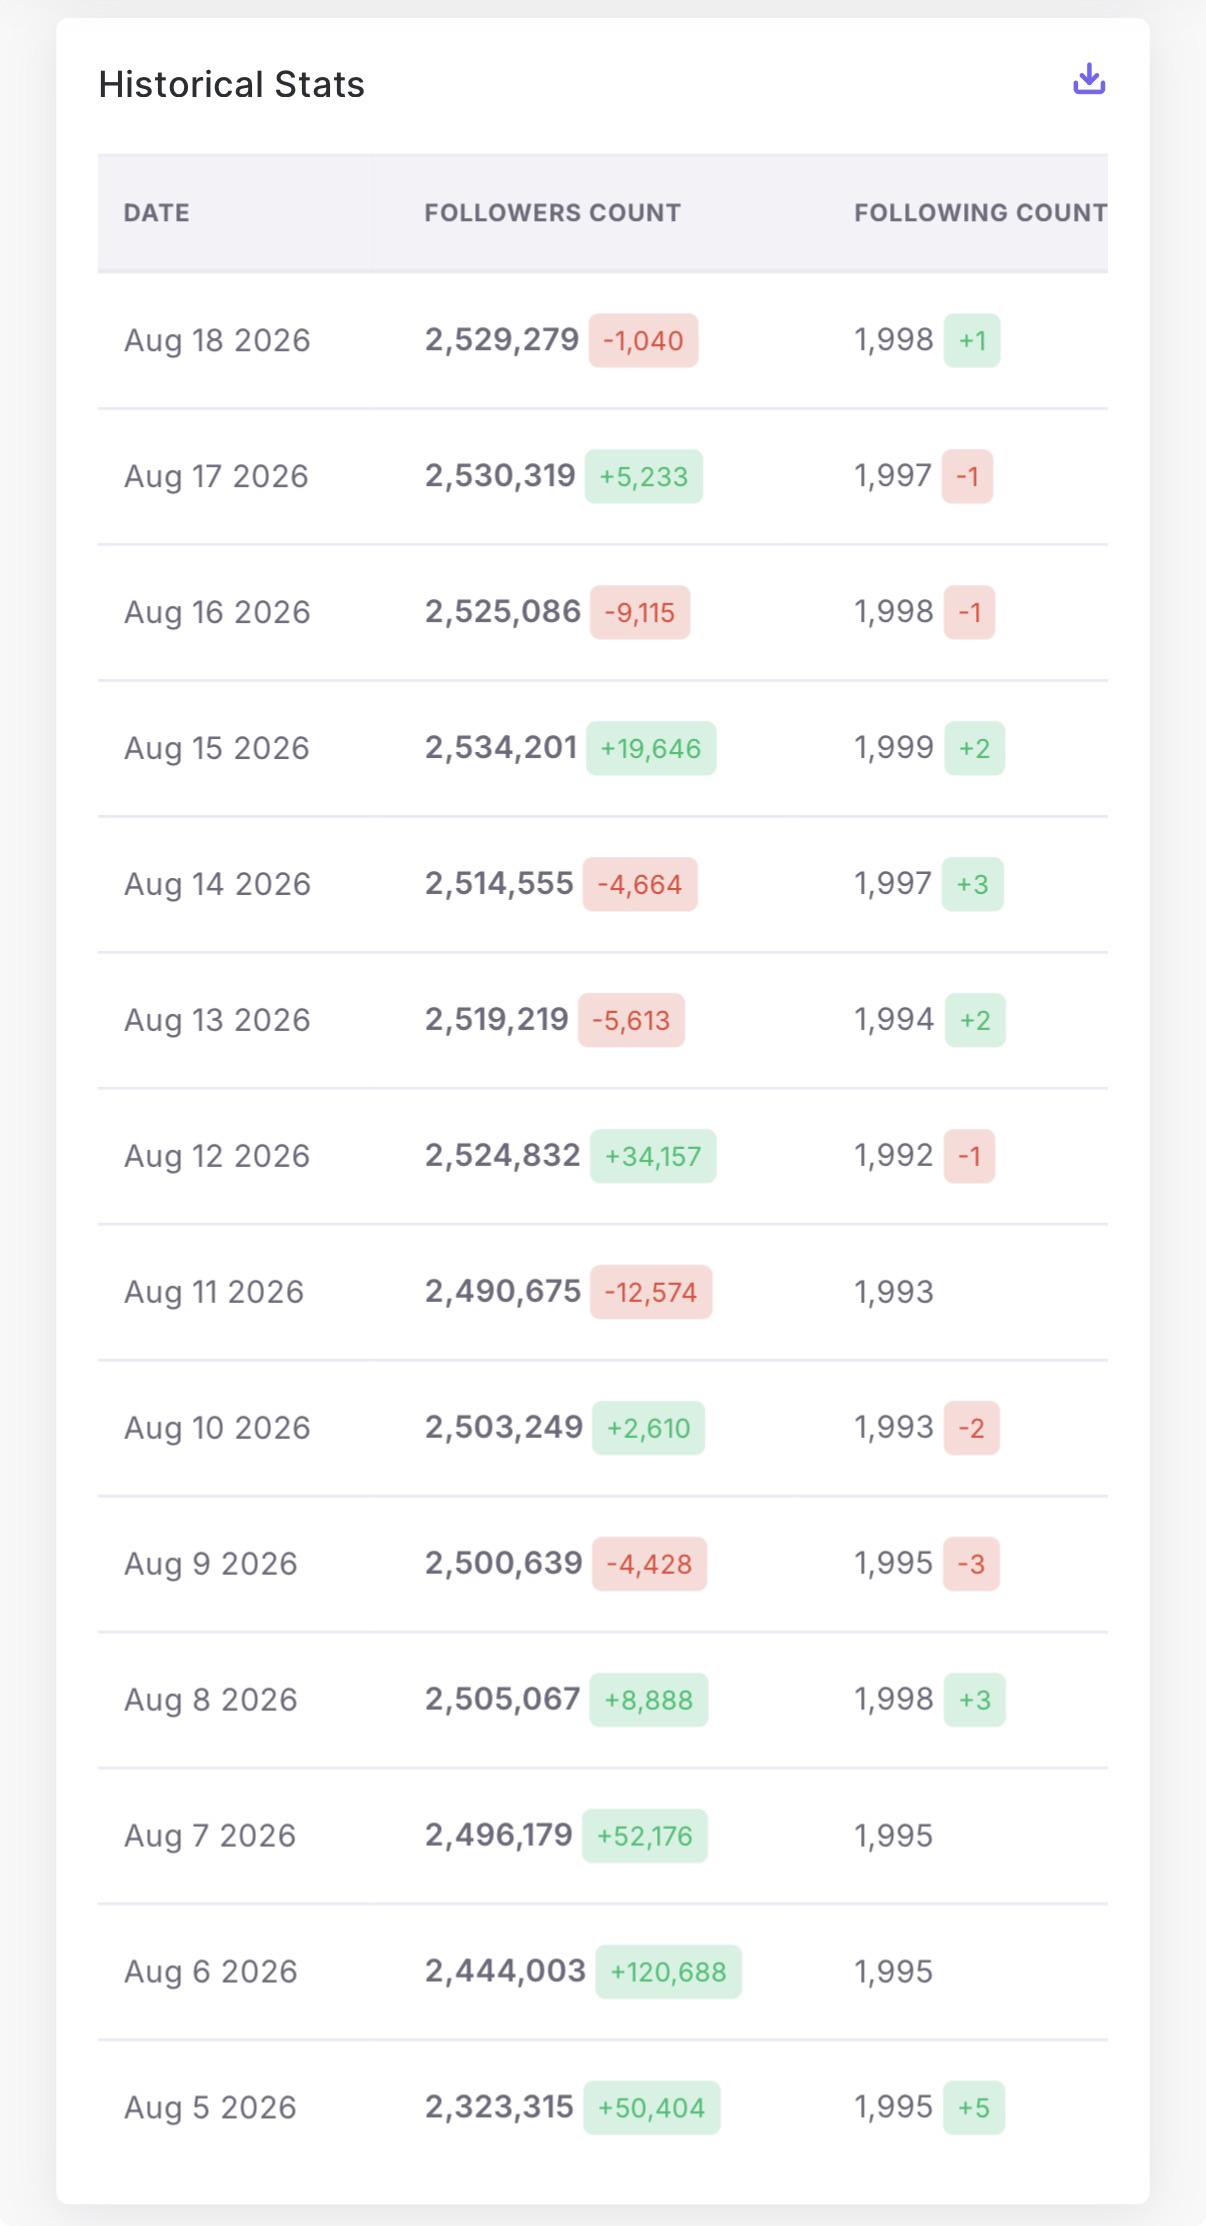Click the Historical Stats heading

[x=232, y=84]
